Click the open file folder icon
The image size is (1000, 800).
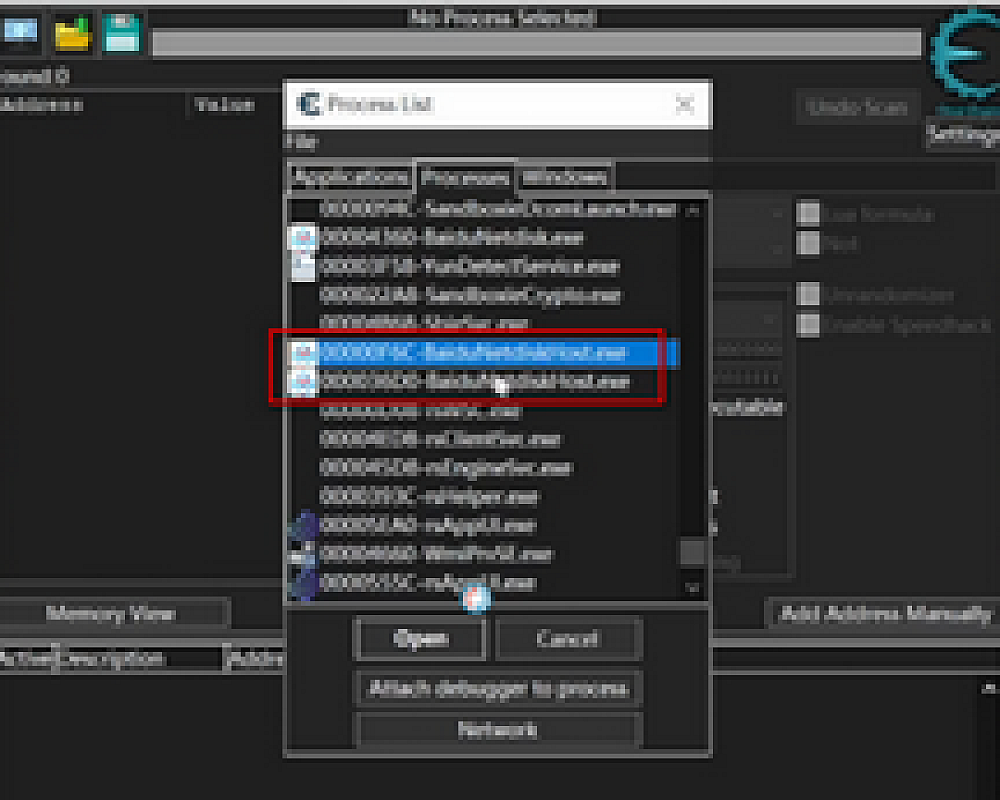coord(73,33)
